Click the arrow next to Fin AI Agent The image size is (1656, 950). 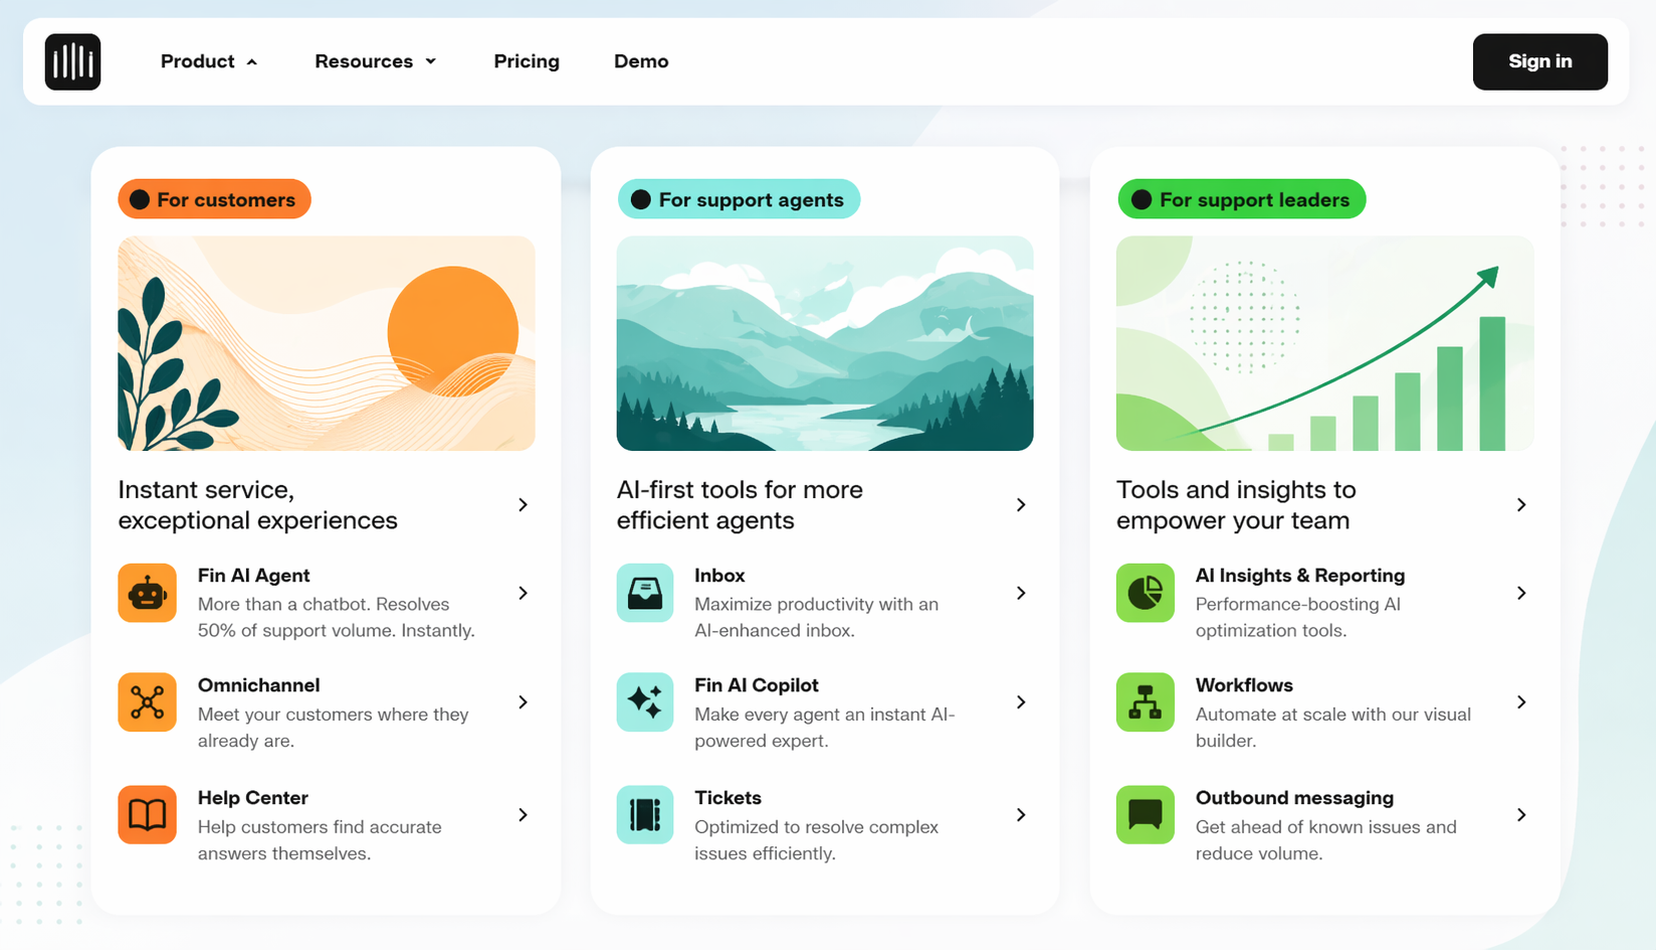point(523,593)
